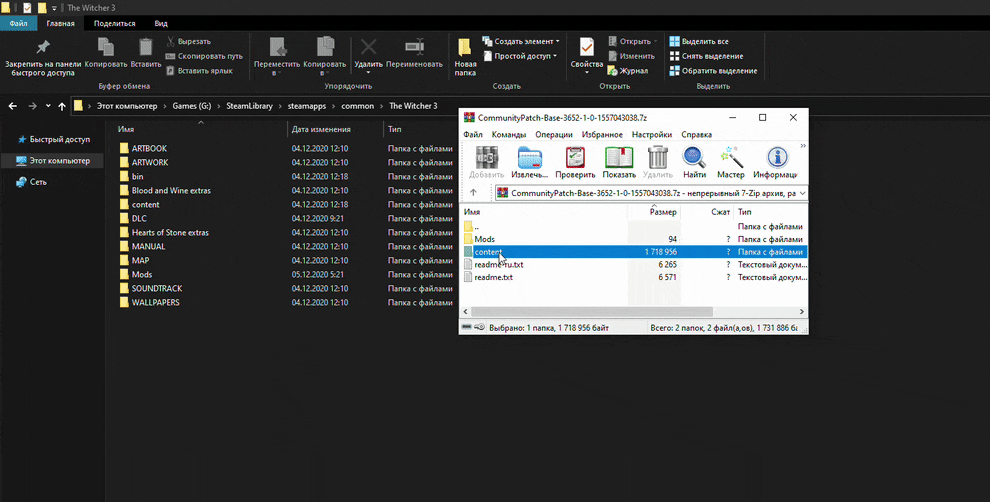Switch to the Share (Поделиться) tab
The height and width of the screenshot is (502, 990).
(x=114, y=23)
